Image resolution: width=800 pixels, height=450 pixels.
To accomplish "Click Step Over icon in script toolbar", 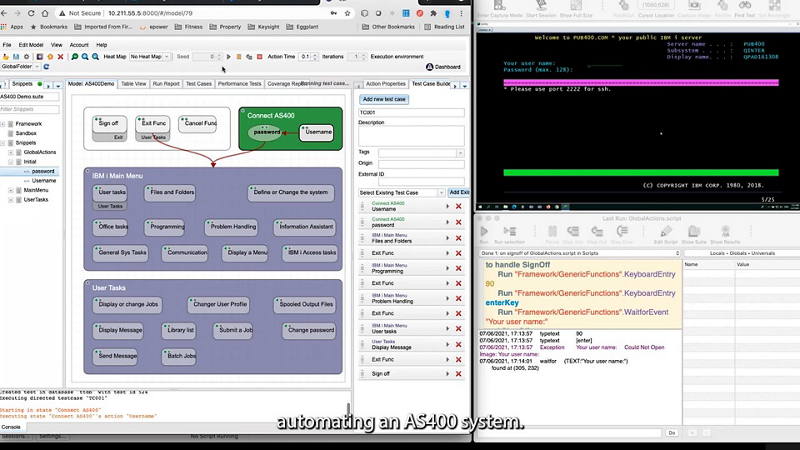I will pos(621,232).
